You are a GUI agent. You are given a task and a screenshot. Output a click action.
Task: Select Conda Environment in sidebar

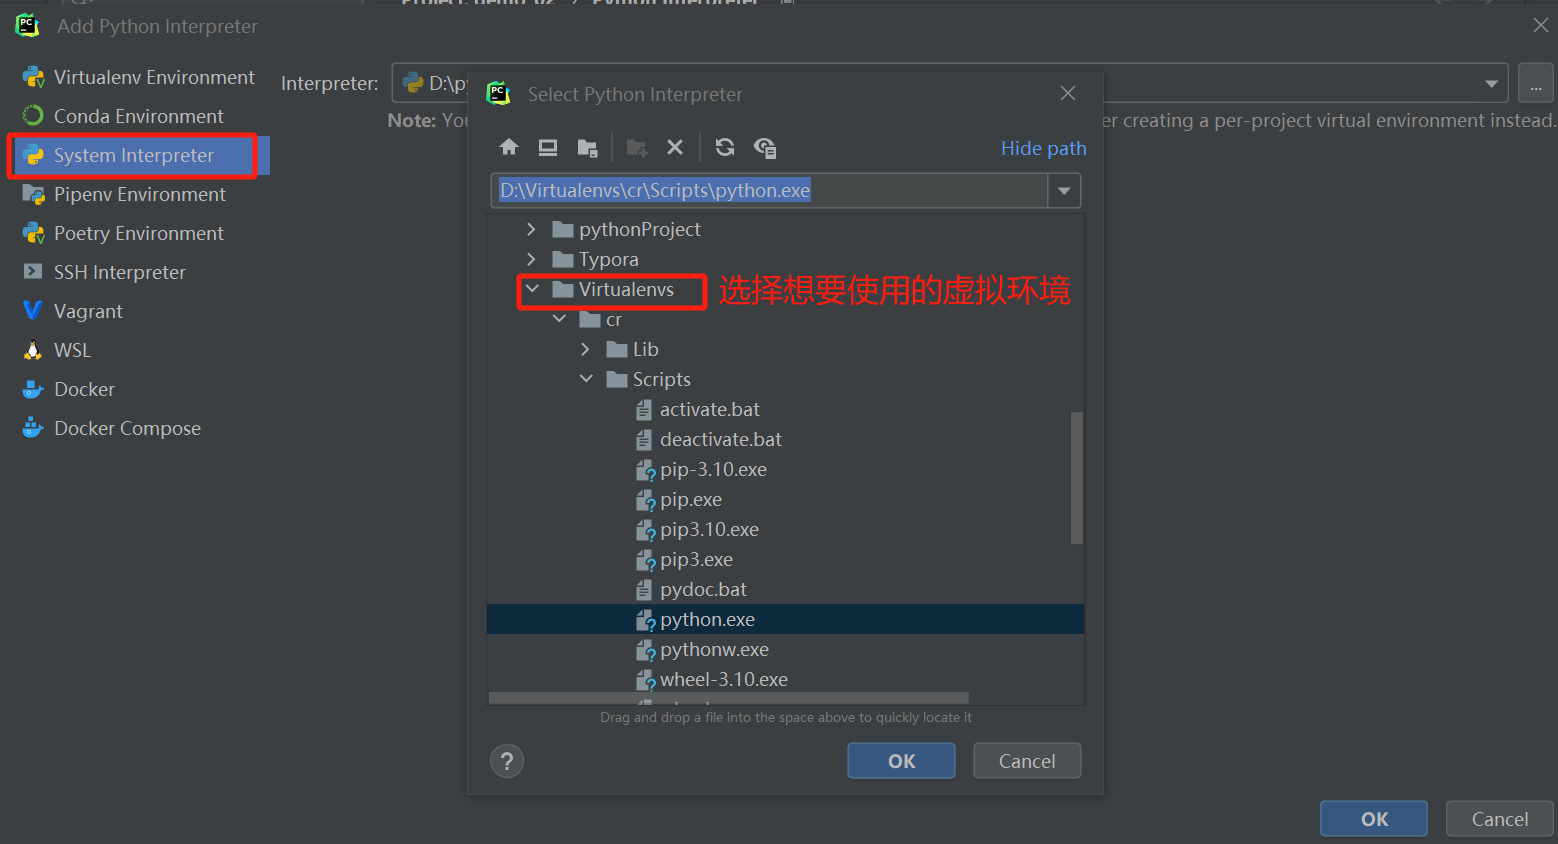pyautogui.click(x=138, y=116)
